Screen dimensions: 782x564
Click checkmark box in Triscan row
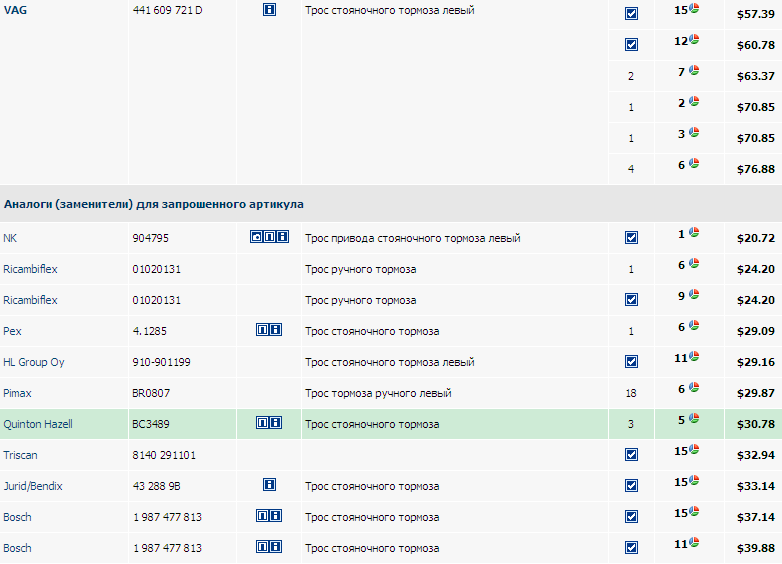[x=631, y=454]
